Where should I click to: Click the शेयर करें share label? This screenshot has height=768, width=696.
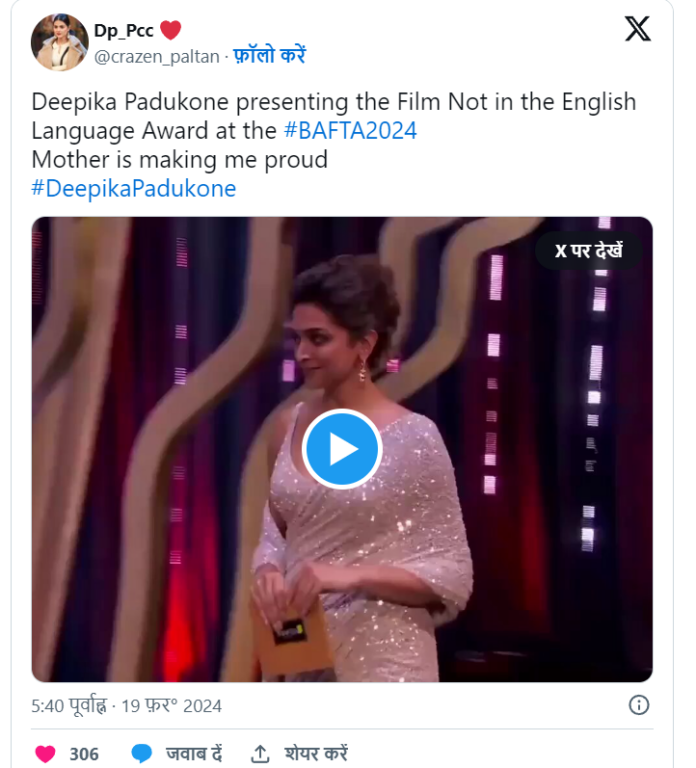315,754
